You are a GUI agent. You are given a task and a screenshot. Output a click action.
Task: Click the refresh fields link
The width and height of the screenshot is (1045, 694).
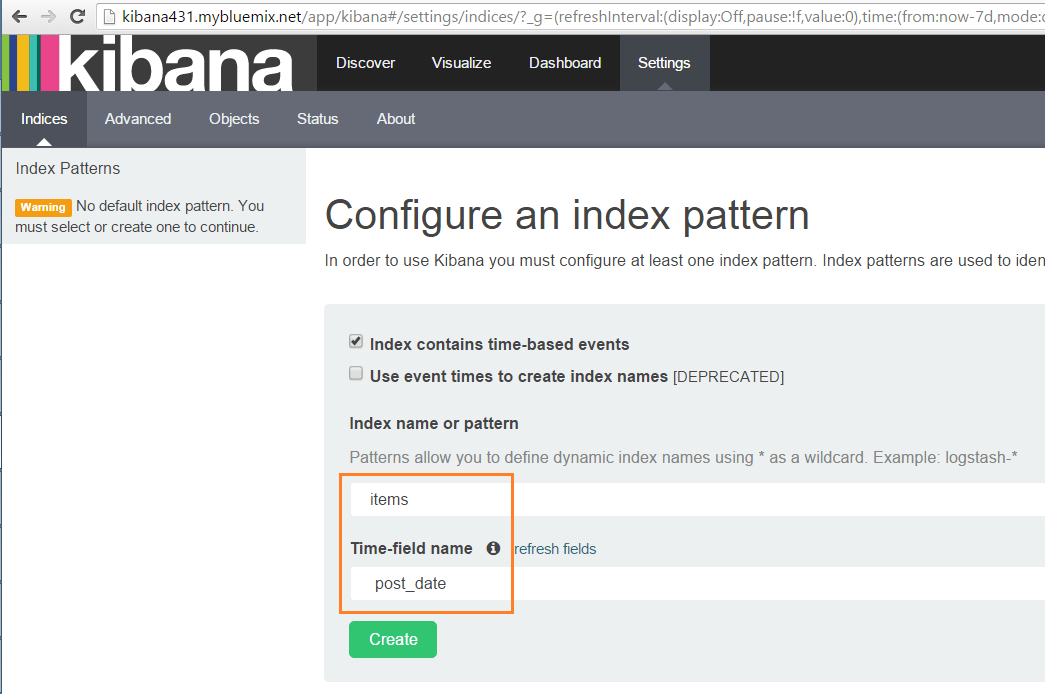point(553,548)
